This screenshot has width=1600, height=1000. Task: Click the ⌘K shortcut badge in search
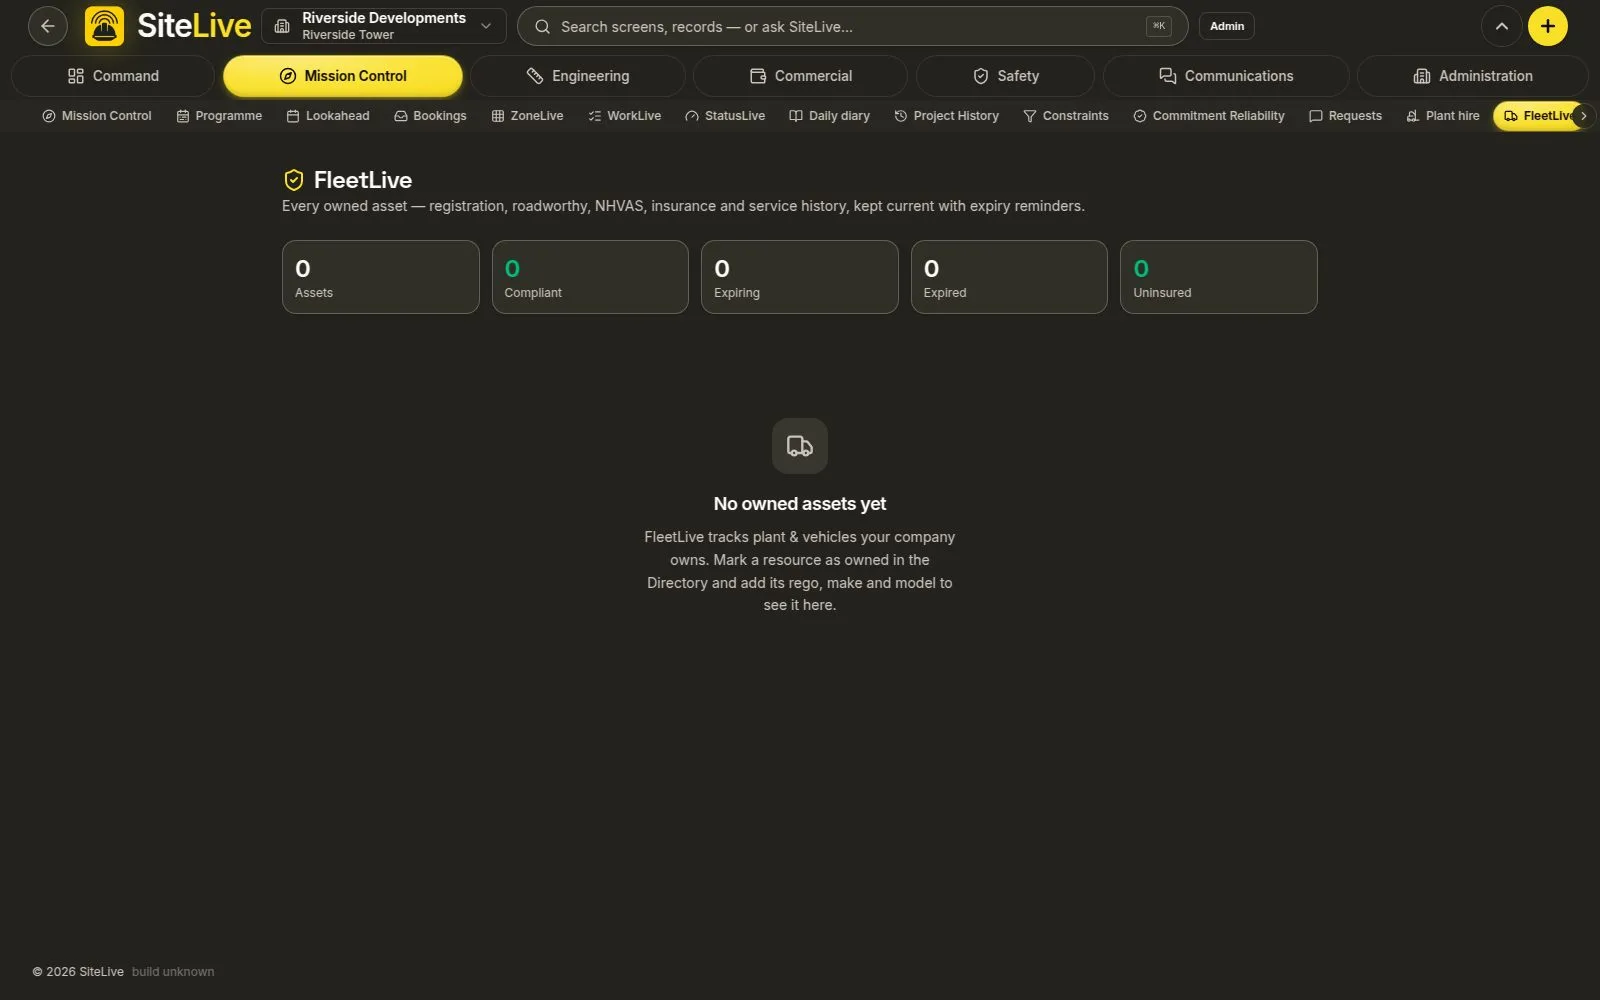tap(1158, 26)
